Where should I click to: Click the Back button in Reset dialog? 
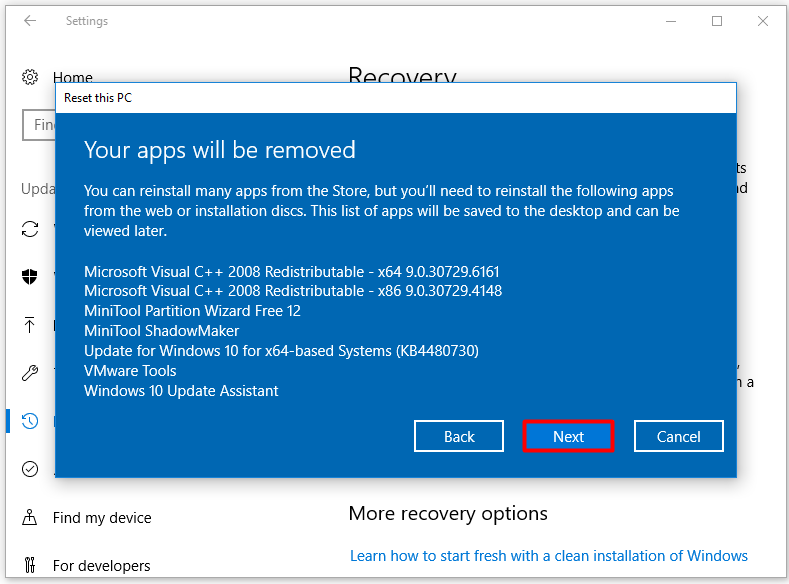(458, 436)
